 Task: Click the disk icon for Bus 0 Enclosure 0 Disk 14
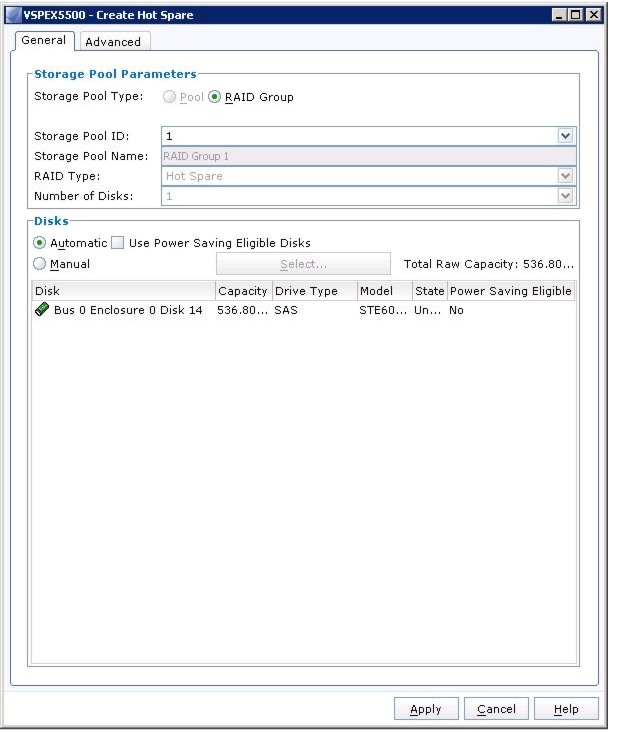42,310
